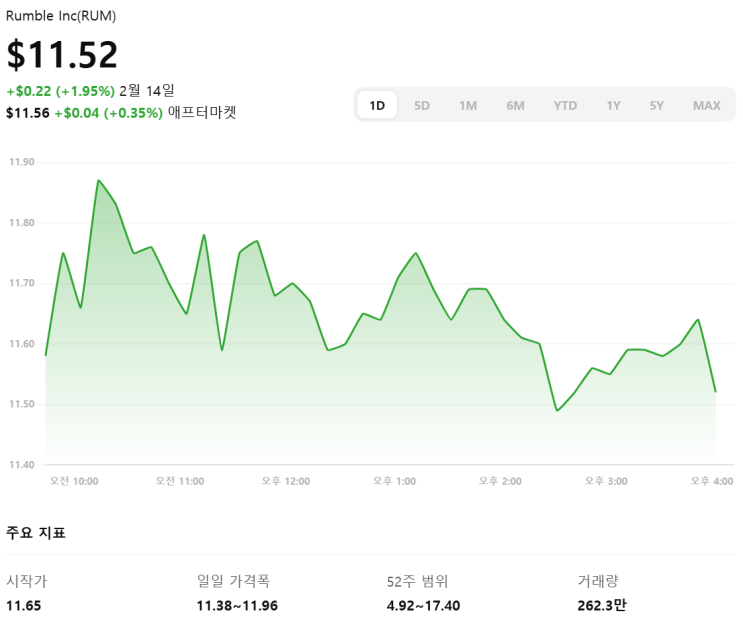Screen dimensions: 743x627
Task: Switch chart to 1Y range
Action: pyautogui.click(x=613, y=105)
